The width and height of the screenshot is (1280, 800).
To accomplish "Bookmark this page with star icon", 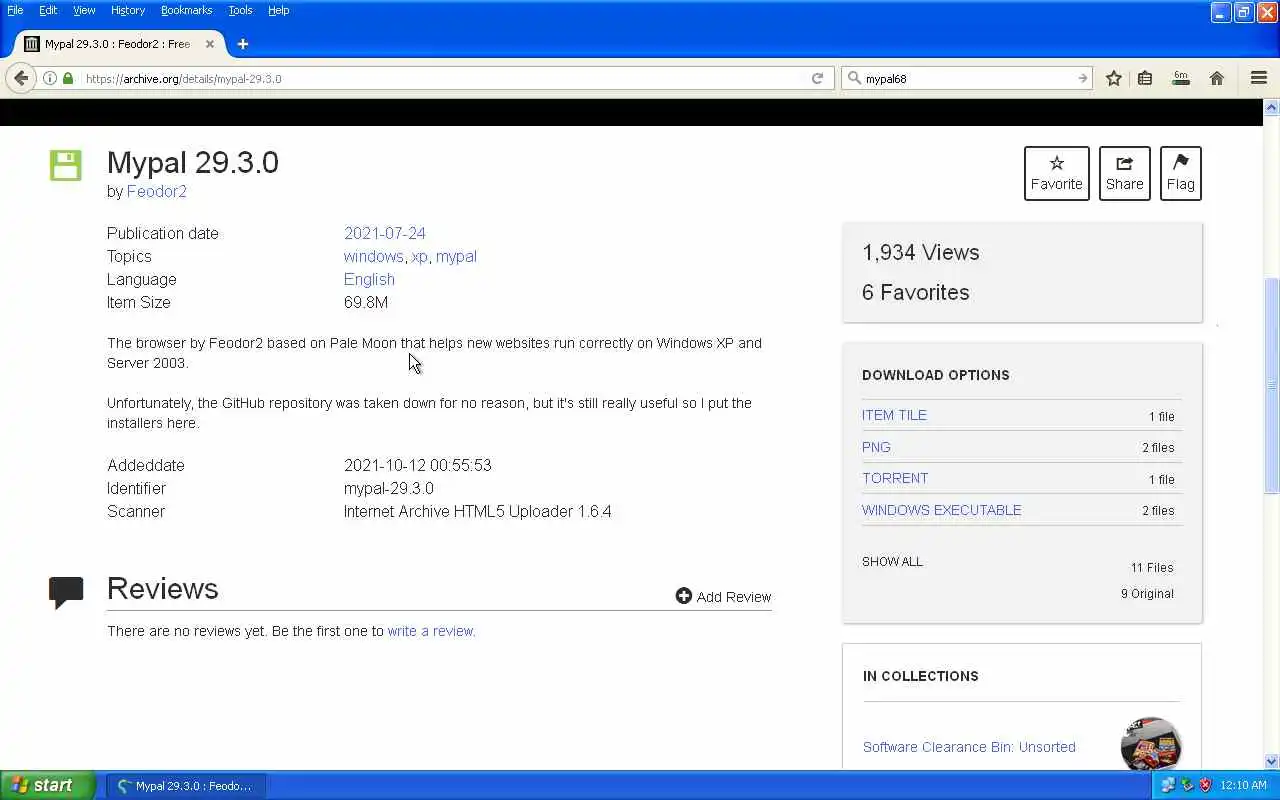I will [1114, 78].
